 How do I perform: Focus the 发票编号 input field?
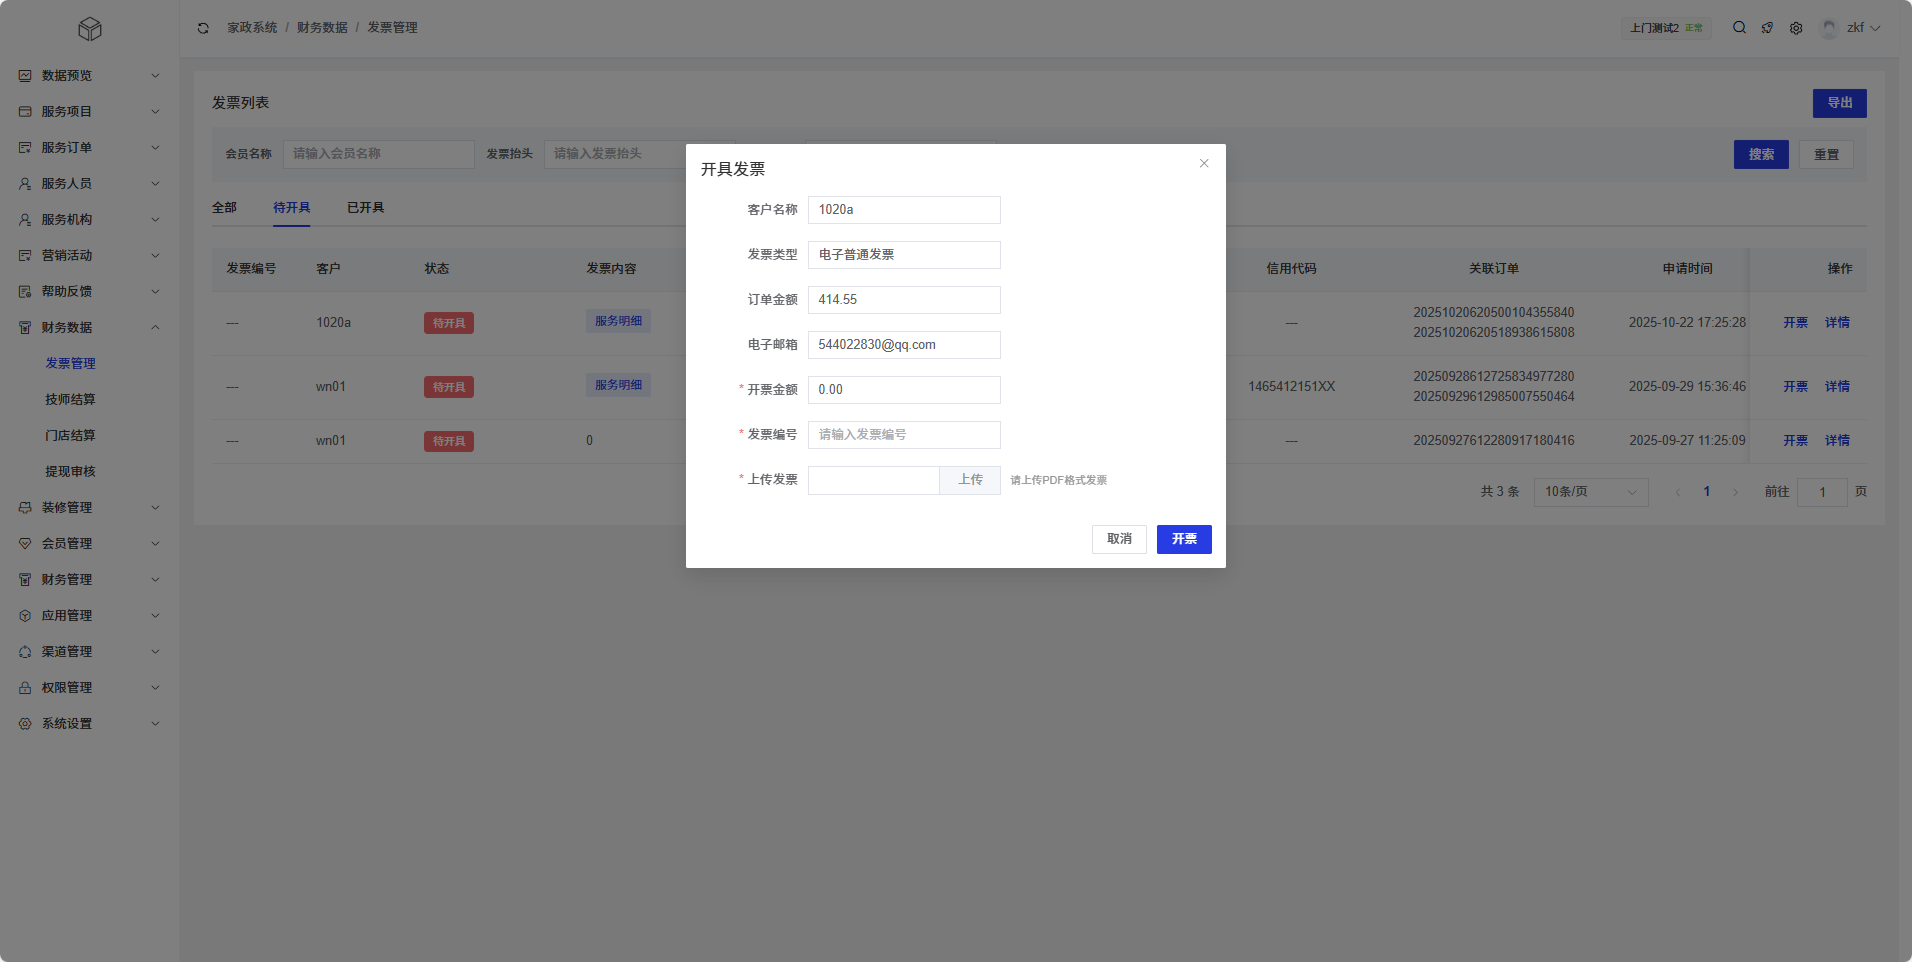point(904,435)
